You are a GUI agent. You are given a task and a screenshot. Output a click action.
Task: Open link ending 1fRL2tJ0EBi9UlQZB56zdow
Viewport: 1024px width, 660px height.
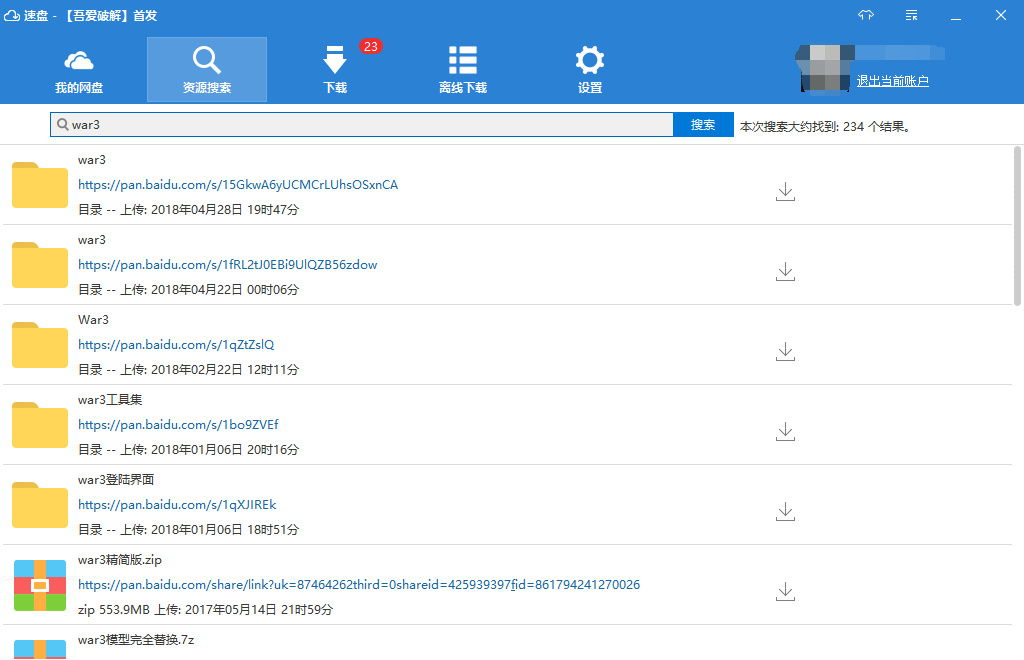[x=227, y=265]
